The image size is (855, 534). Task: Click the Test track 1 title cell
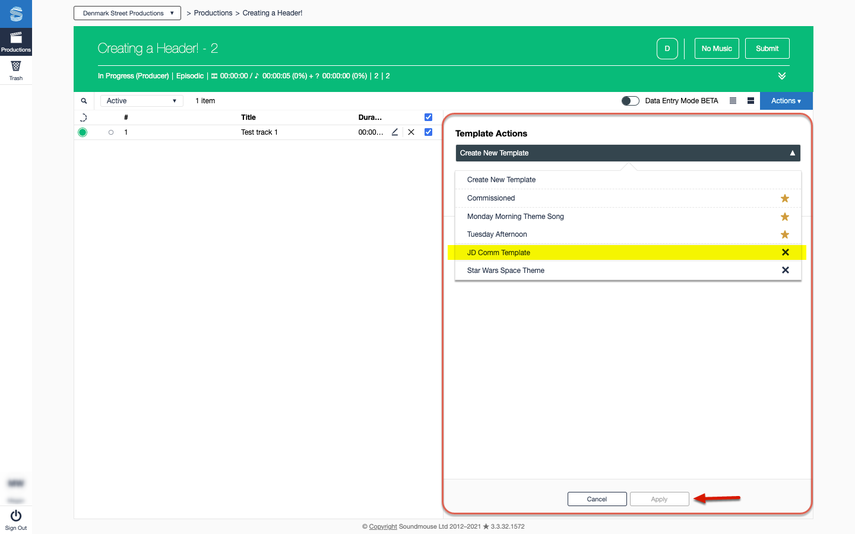[259, 132]
